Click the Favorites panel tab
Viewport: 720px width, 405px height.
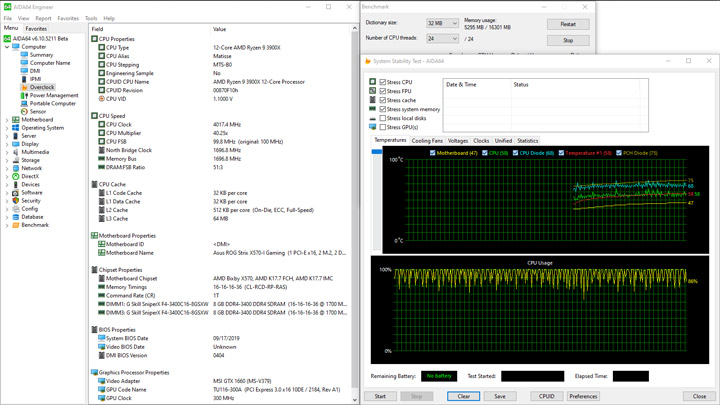36,28
